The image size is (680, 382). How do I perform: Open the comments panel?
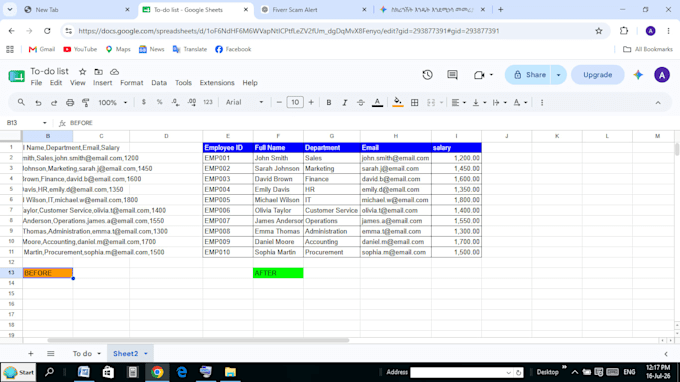coord(452,75)
